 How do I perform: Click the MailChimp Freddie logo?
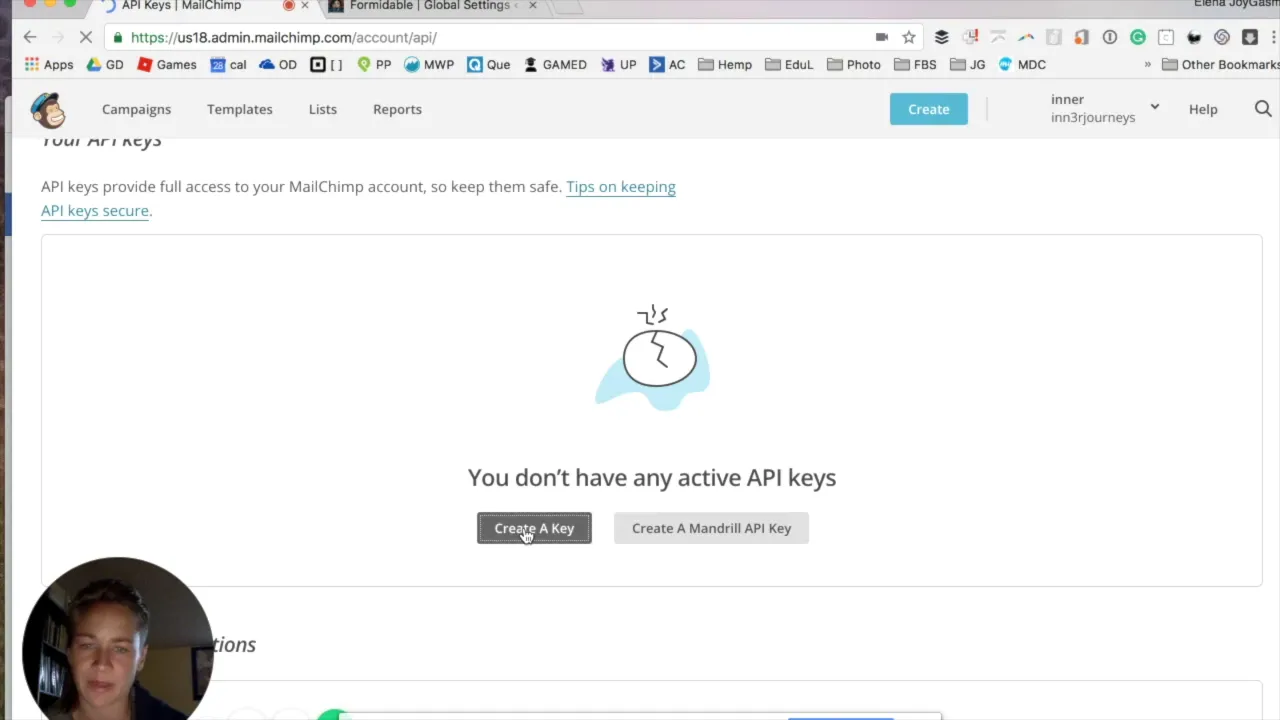pyautogui.click(x=47, y=110)
